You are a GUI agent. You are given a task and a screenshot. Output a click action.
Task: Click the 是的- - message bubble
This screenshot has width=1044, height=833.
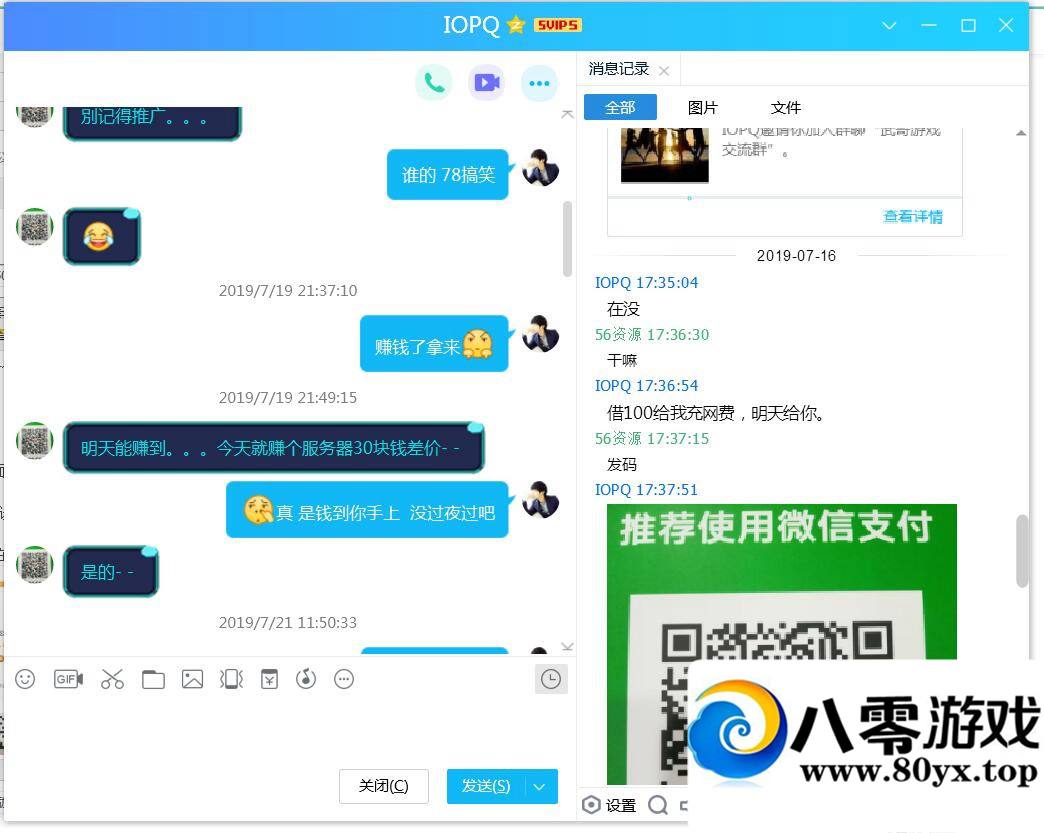(x=111, y=571)
